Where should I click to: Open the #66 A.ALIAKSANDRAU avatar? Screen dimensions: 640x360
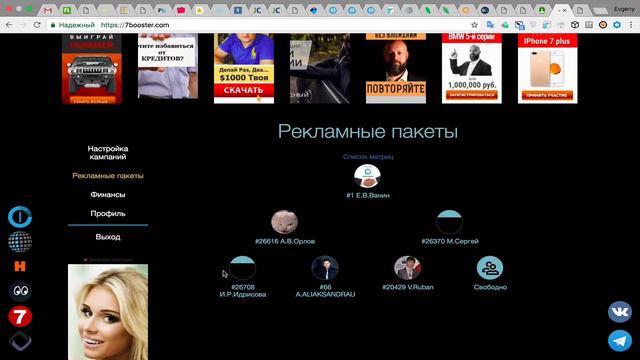[x=325, y=268]
